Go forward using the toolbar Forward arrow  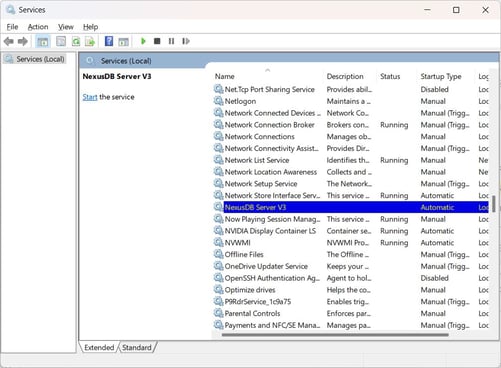[23, 41]
